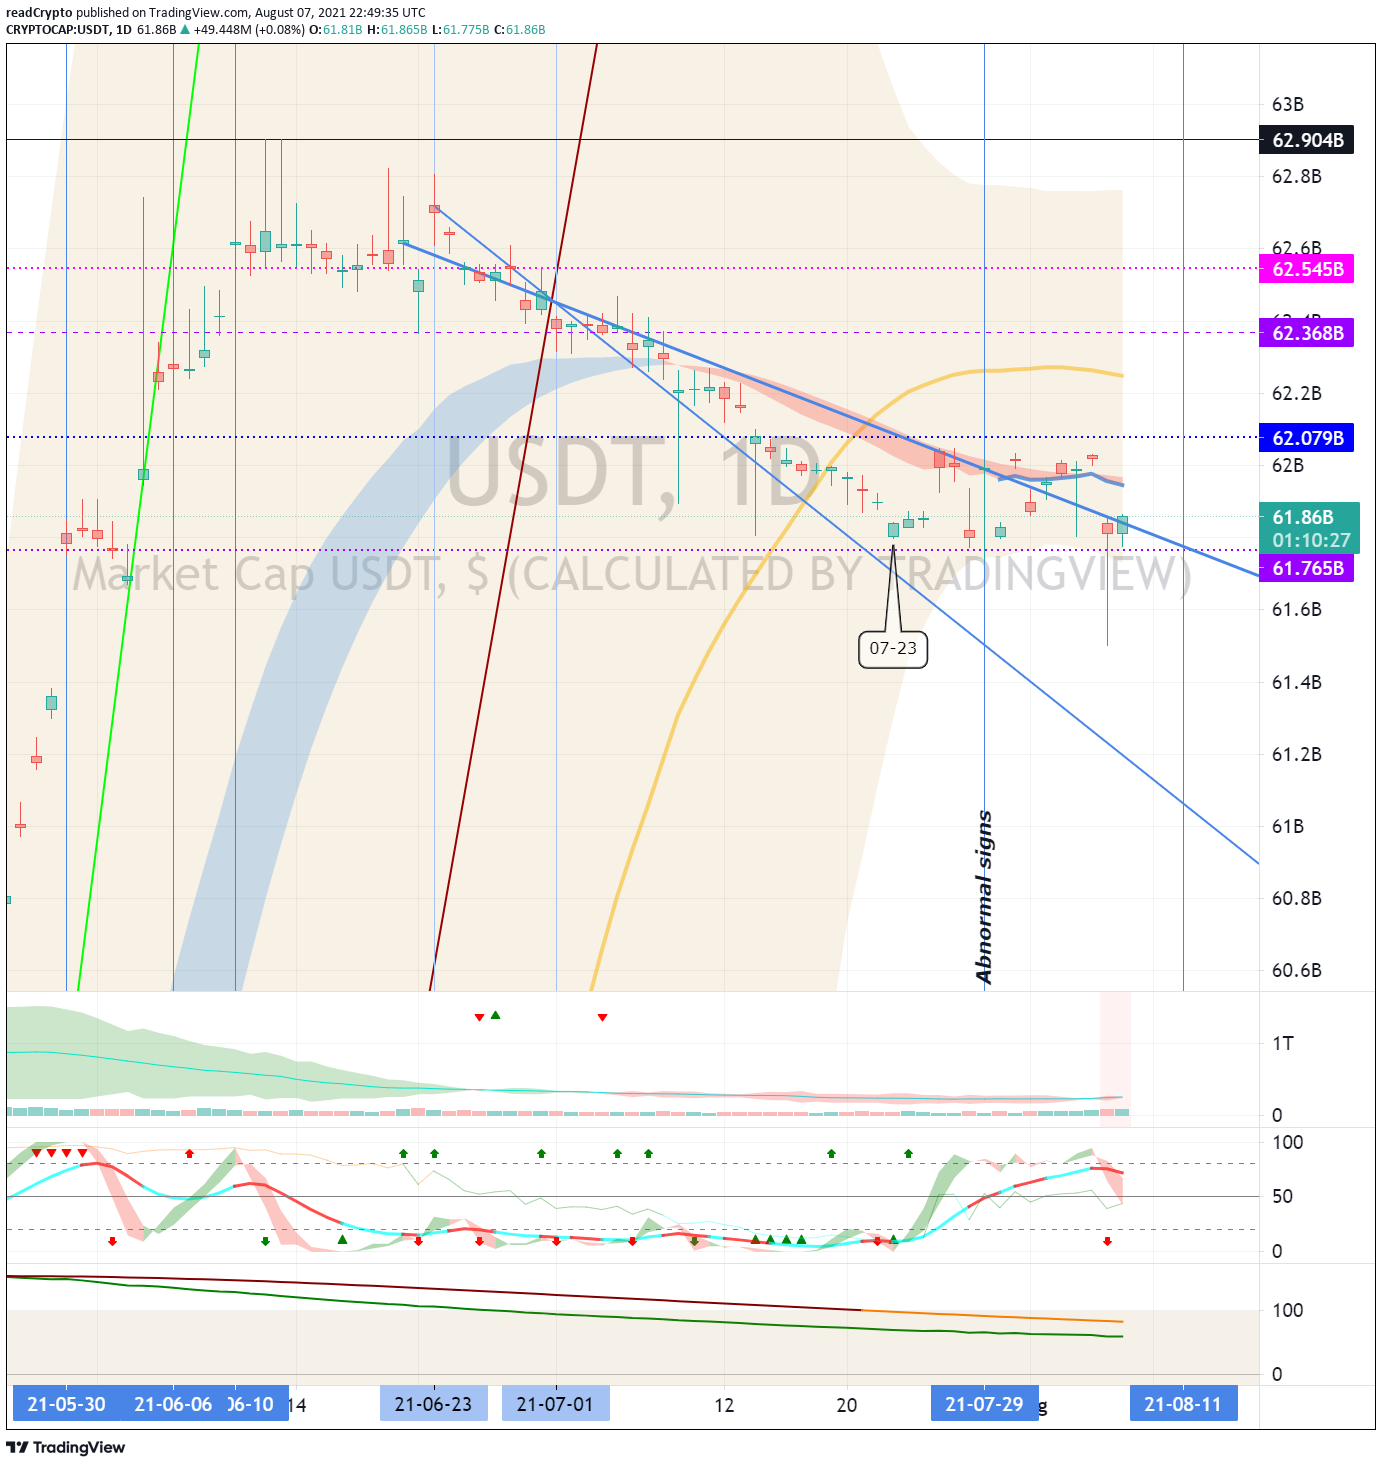Click the TradingView logo at the bottom
This screenshot has height=1466, width=1382.
[66, 1447]
